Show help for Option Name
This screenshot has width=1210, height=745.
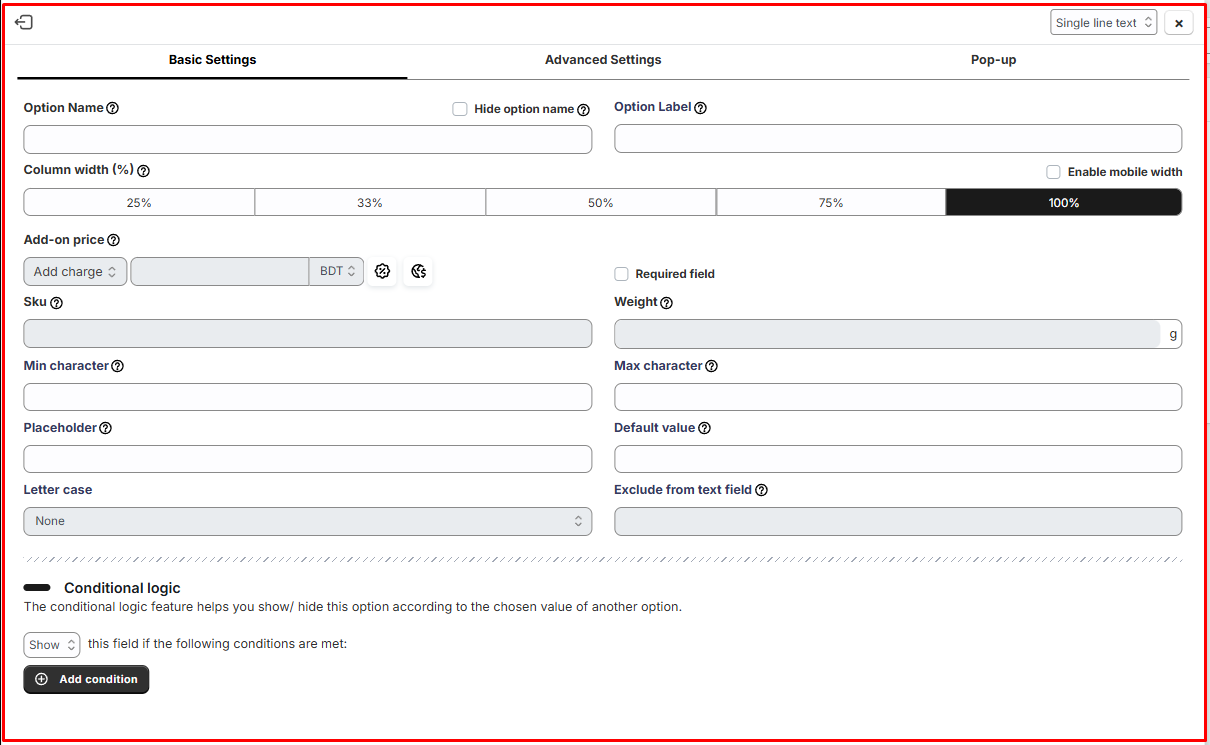coord(113,108)
